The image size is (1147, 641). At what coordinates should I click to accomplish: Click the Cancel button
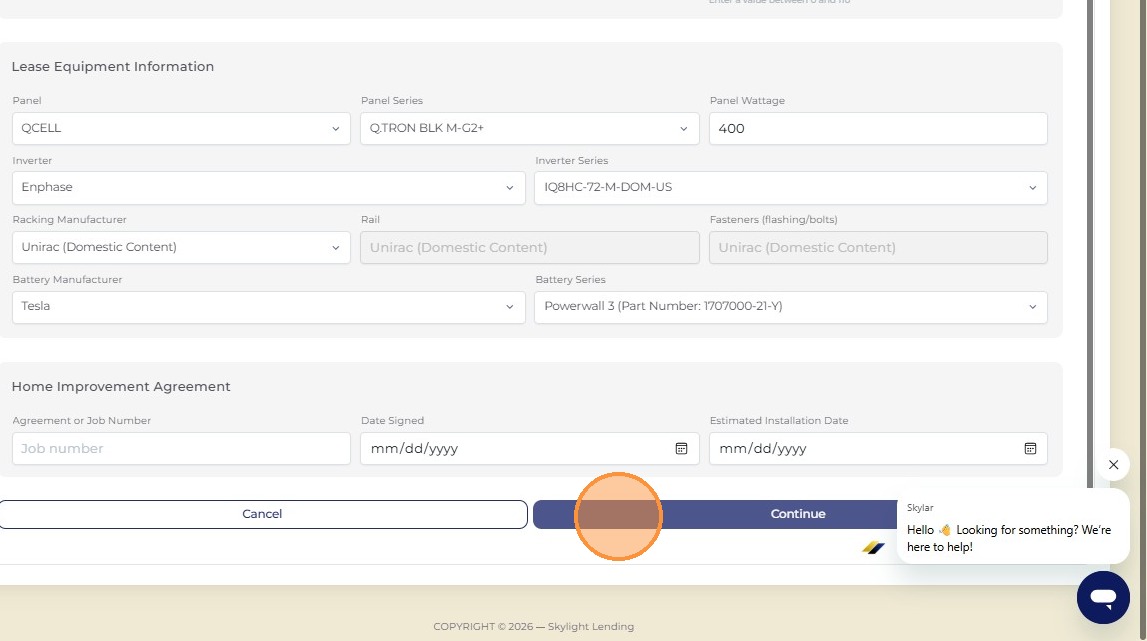tap(263, 514)
